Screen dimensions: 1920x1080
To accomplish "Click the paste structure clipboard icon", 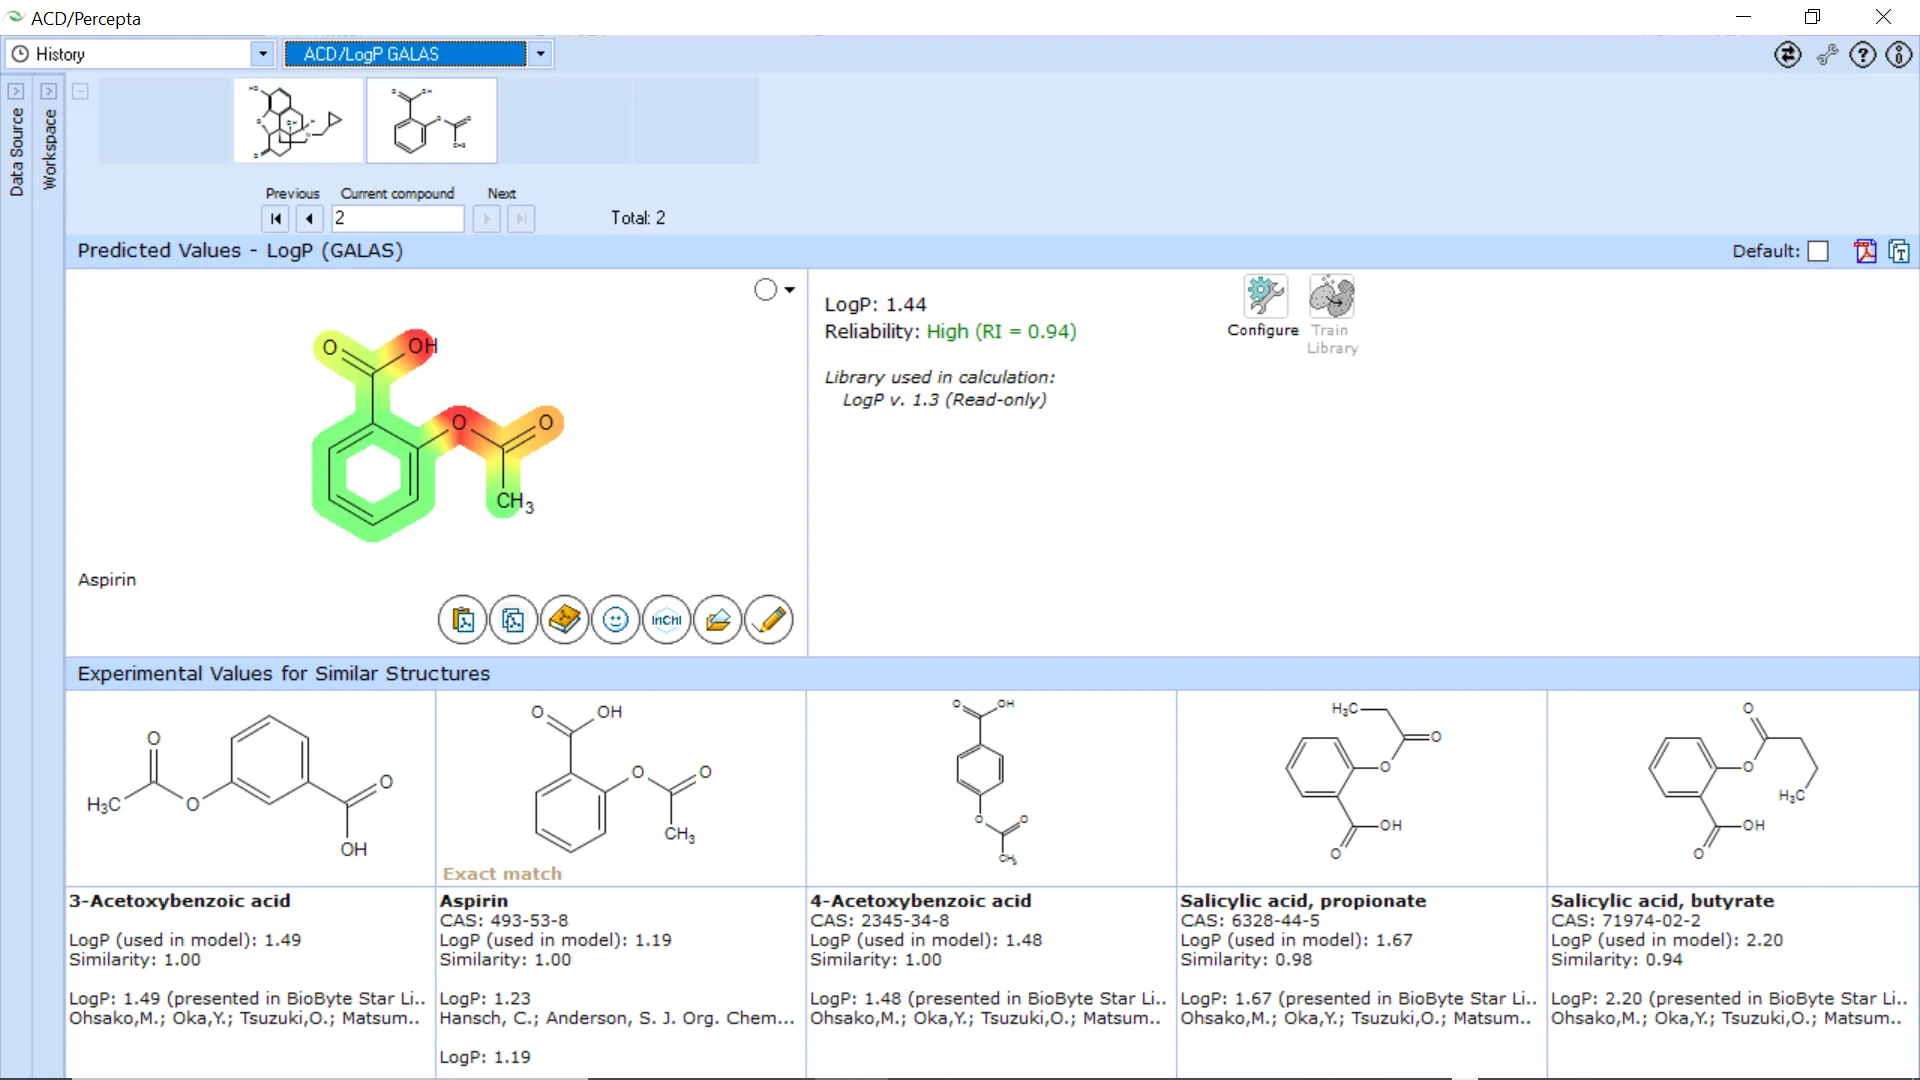I will pyautogui.click(x=462, y=620).
